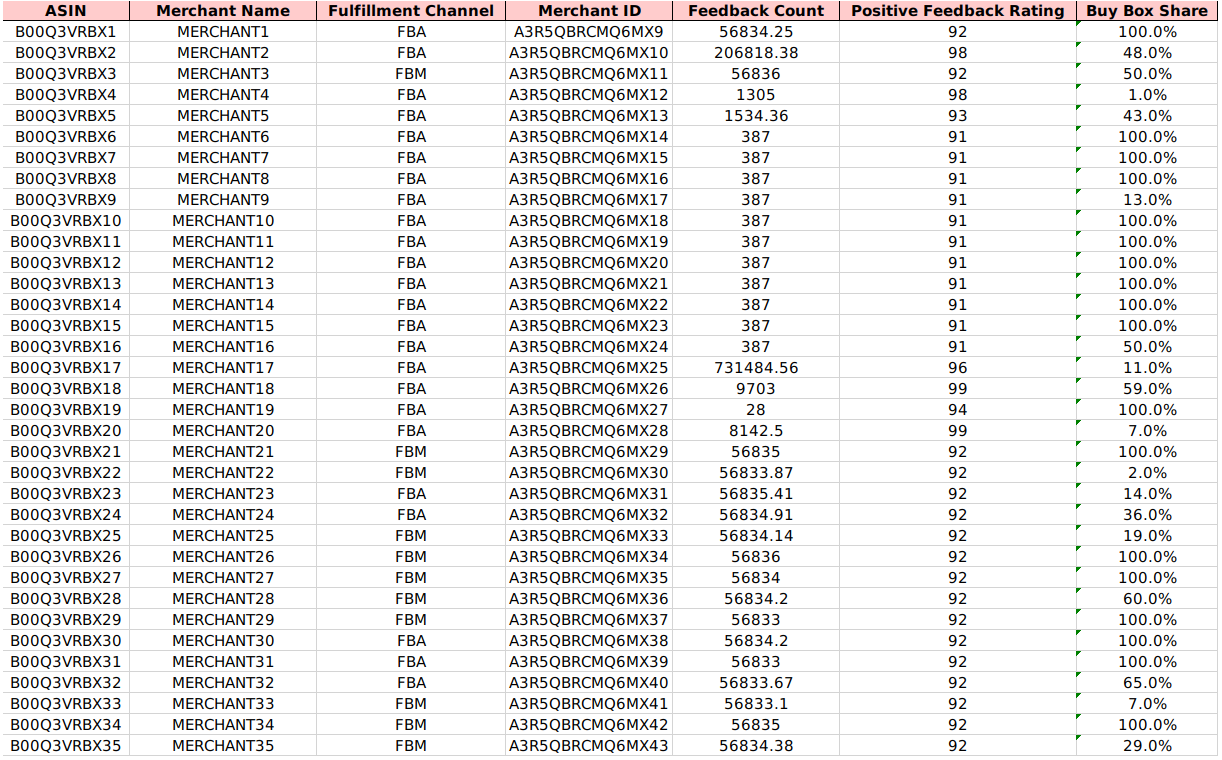Click merchant ID A3R5QBRCMQ6MX12
1222x760 pixels.
[x=589, y=95]
